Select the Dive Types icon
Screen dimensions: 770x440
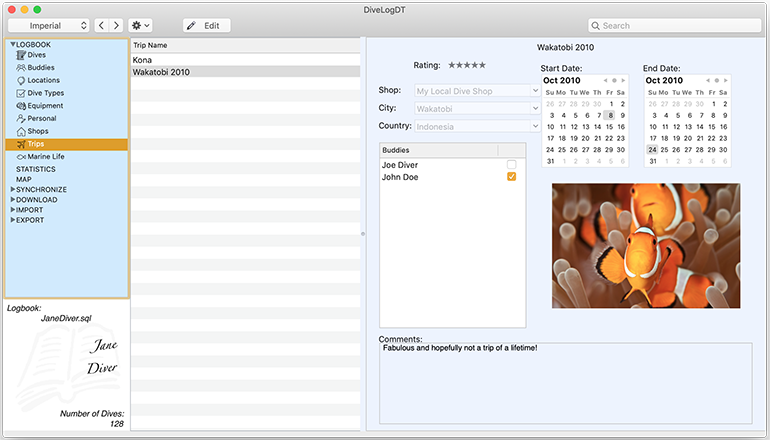click(21, 93)
